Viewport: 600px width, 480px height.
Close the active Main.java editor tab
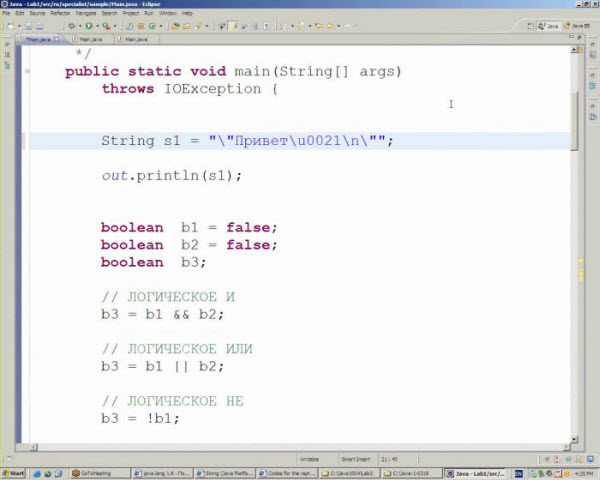[58, 39]
